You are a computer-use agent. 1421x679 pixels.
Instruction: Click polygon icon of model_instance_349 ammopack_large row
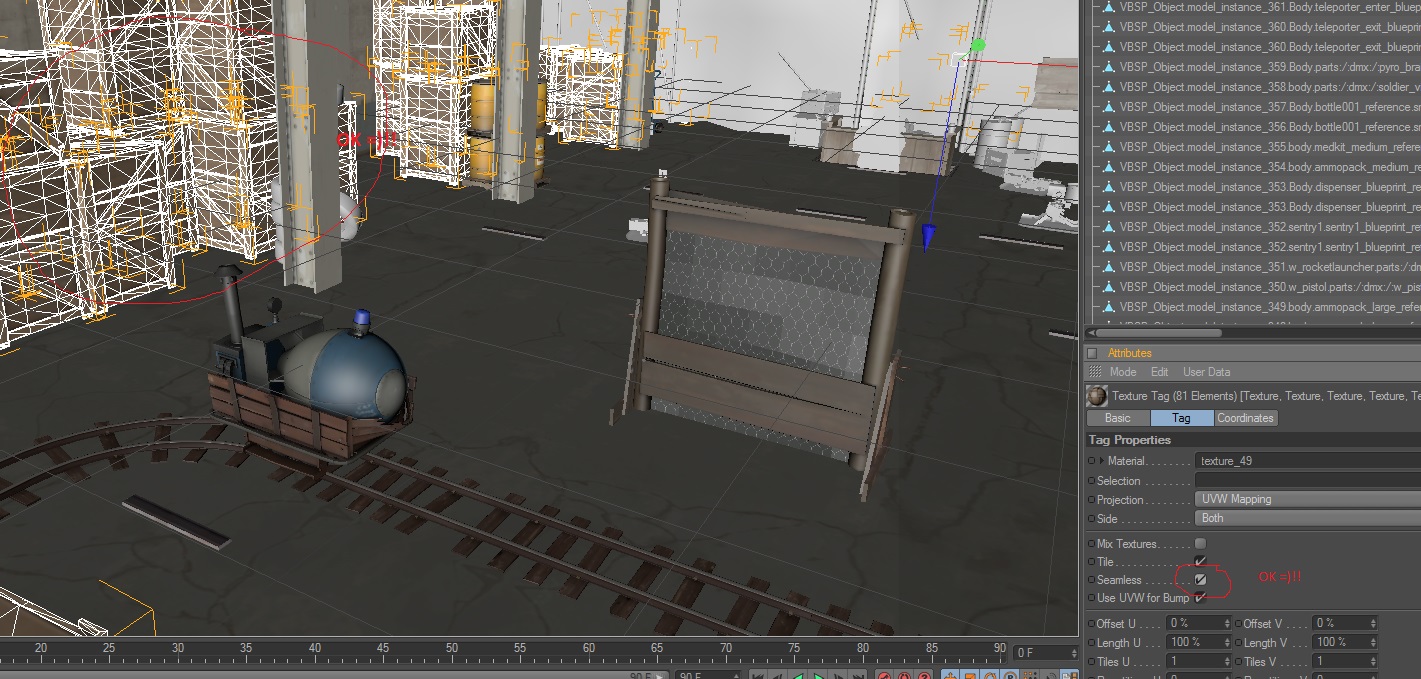[1108, 307]
